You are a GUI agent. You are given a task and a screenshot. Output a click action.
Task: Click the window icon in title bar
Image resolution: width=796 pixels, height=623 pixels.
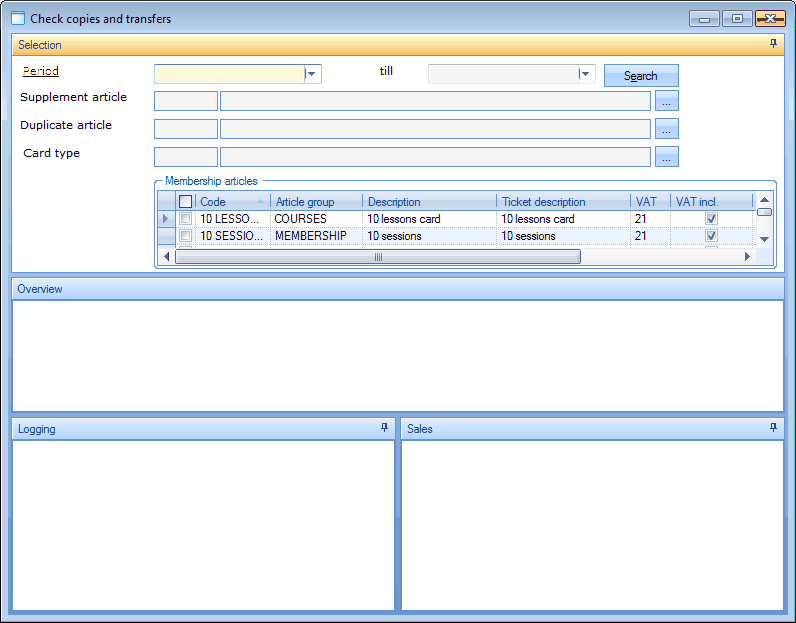17,18
